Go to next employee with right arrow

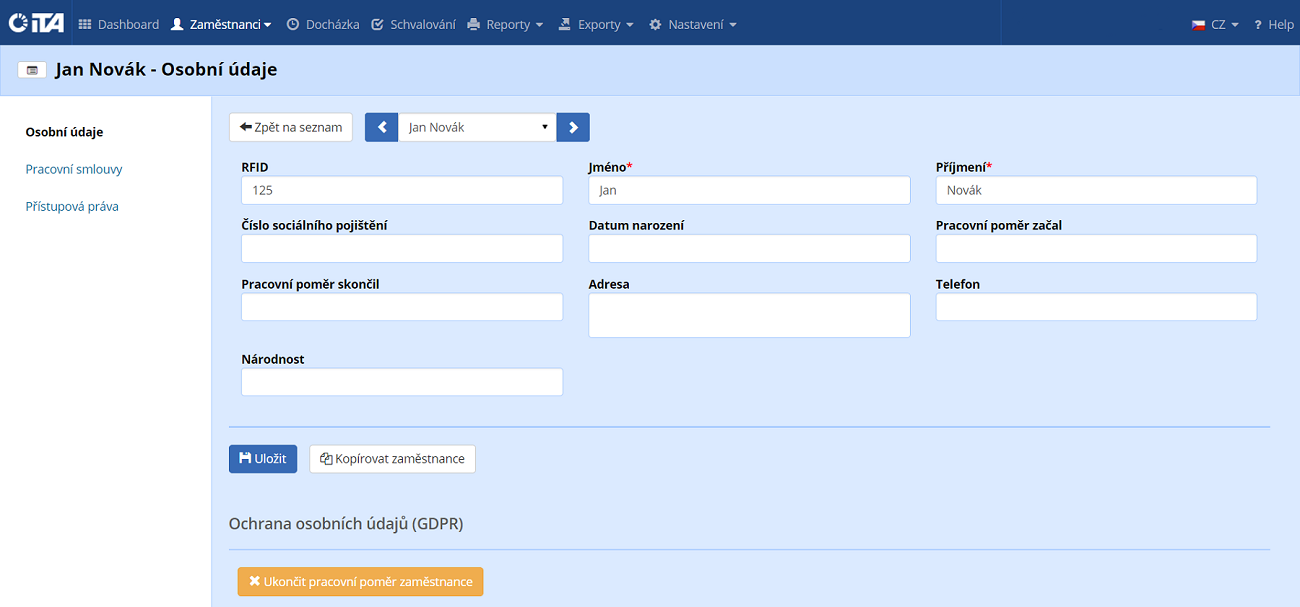(x=573, y=127)
